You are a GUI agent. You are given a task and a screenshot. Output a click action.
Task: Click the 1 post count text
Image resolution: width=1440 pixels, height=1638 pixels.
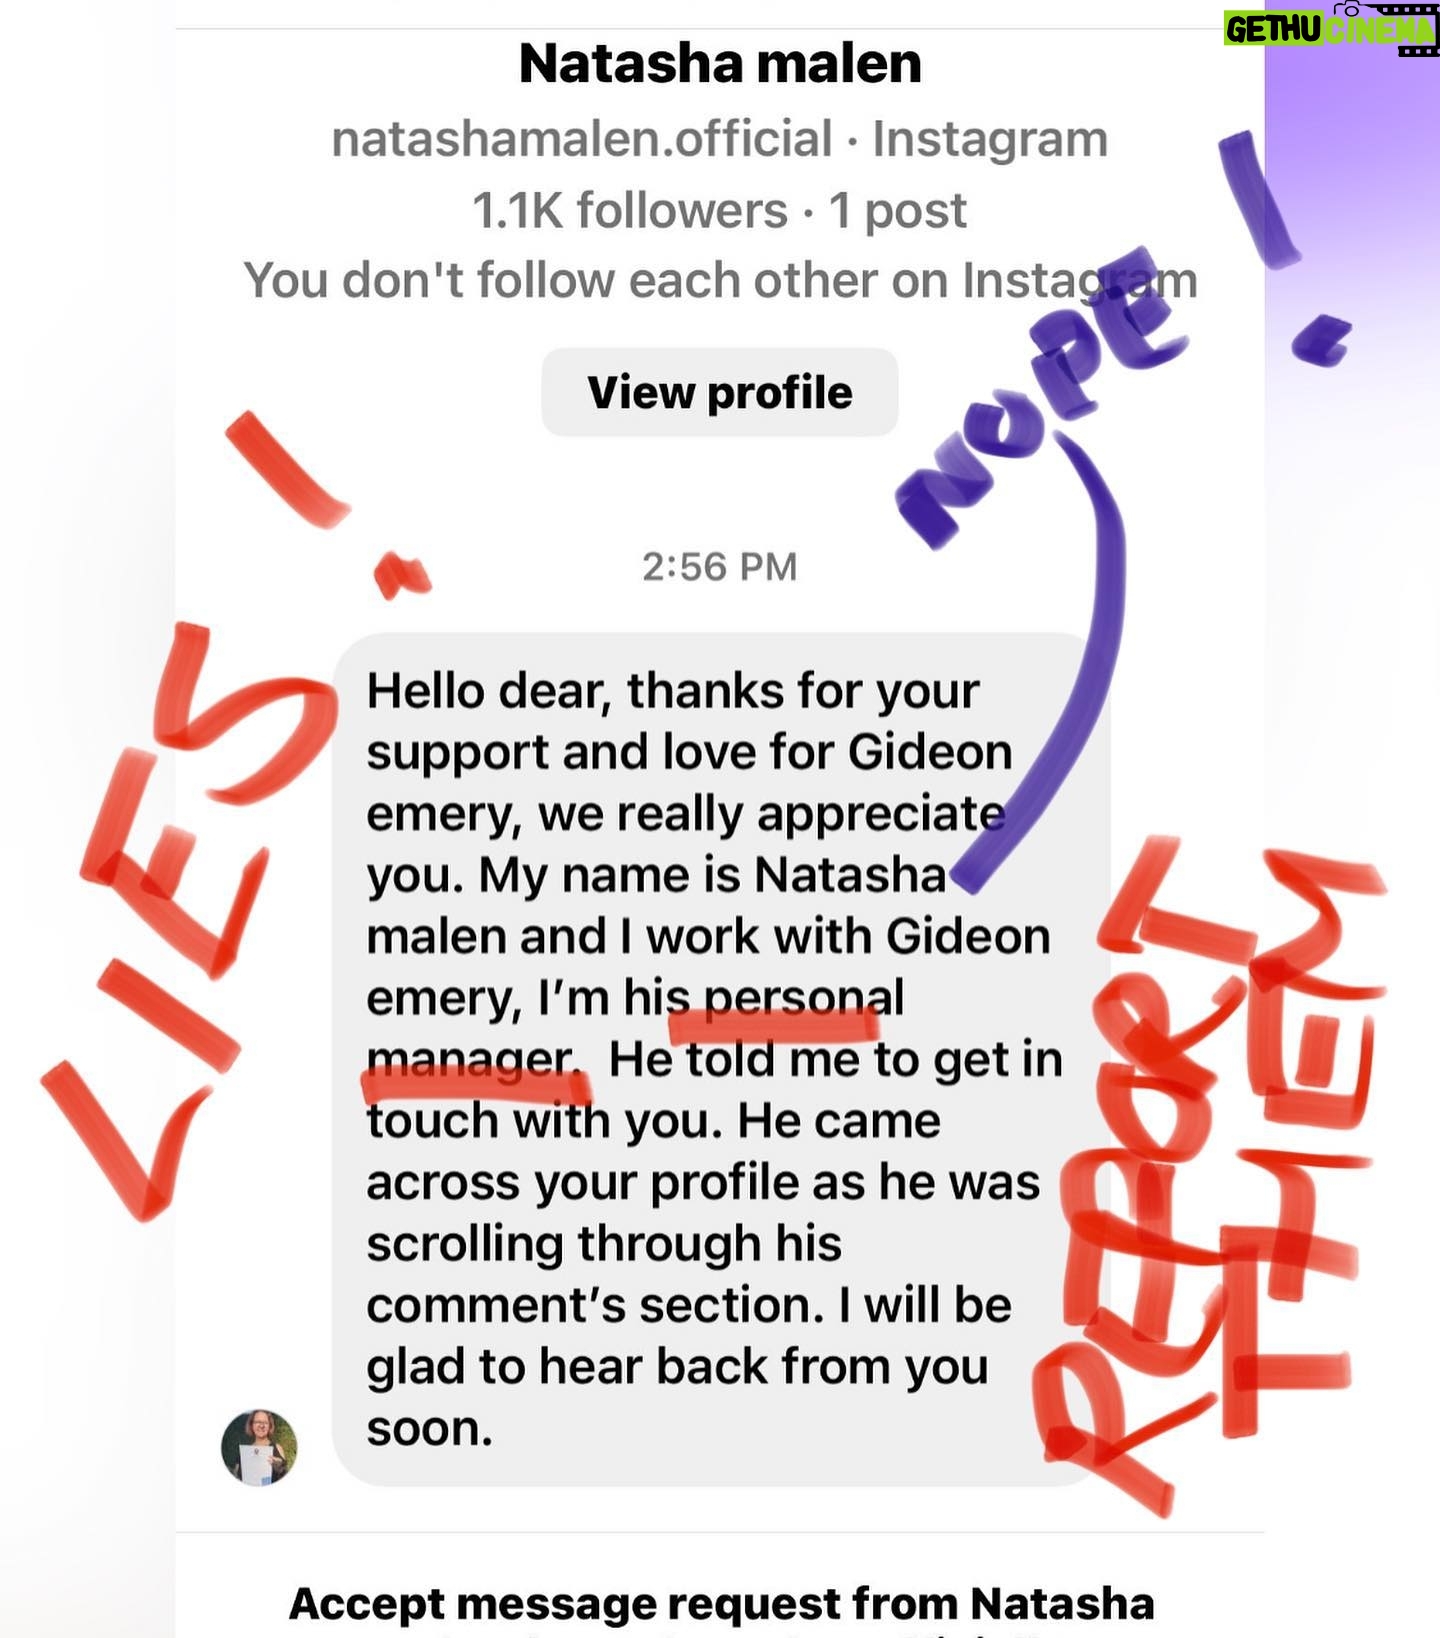[x=898, y=211]
